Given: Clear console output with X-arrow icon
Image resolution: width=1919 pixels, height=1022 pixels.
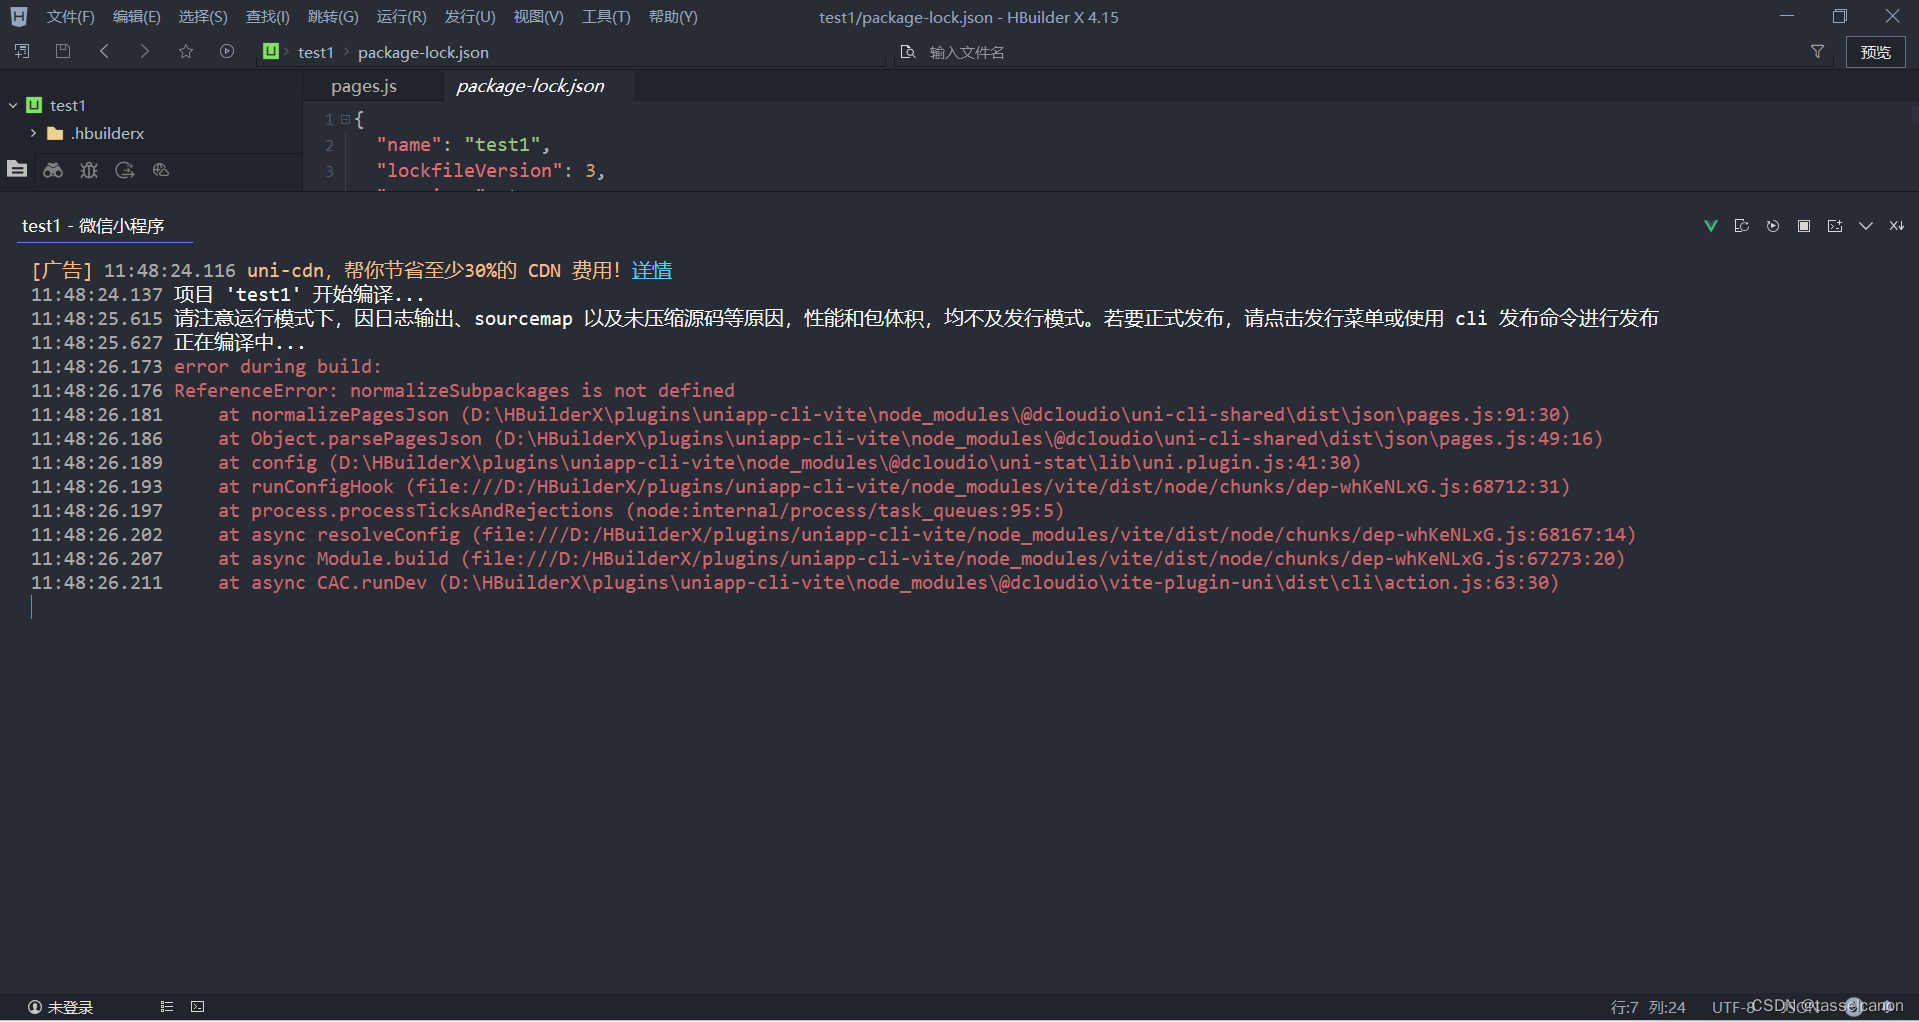Looking at the screenshot, I should [x=1897, y=226].
